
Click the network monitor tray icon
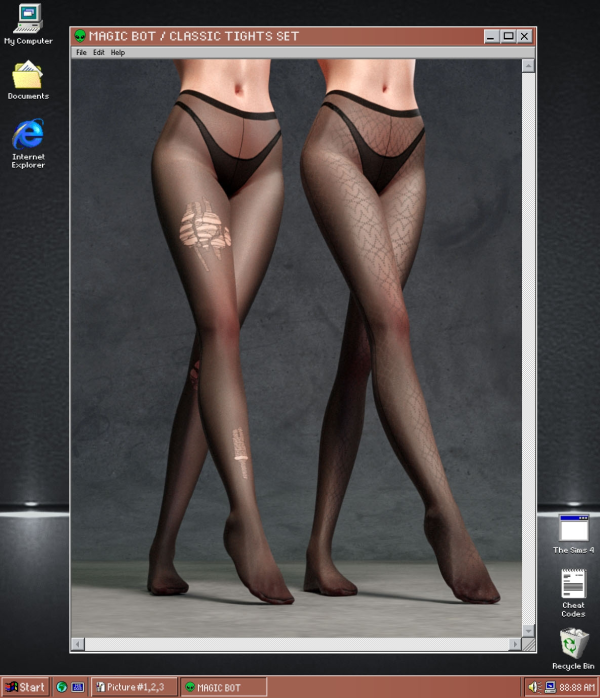coord(551,687)
